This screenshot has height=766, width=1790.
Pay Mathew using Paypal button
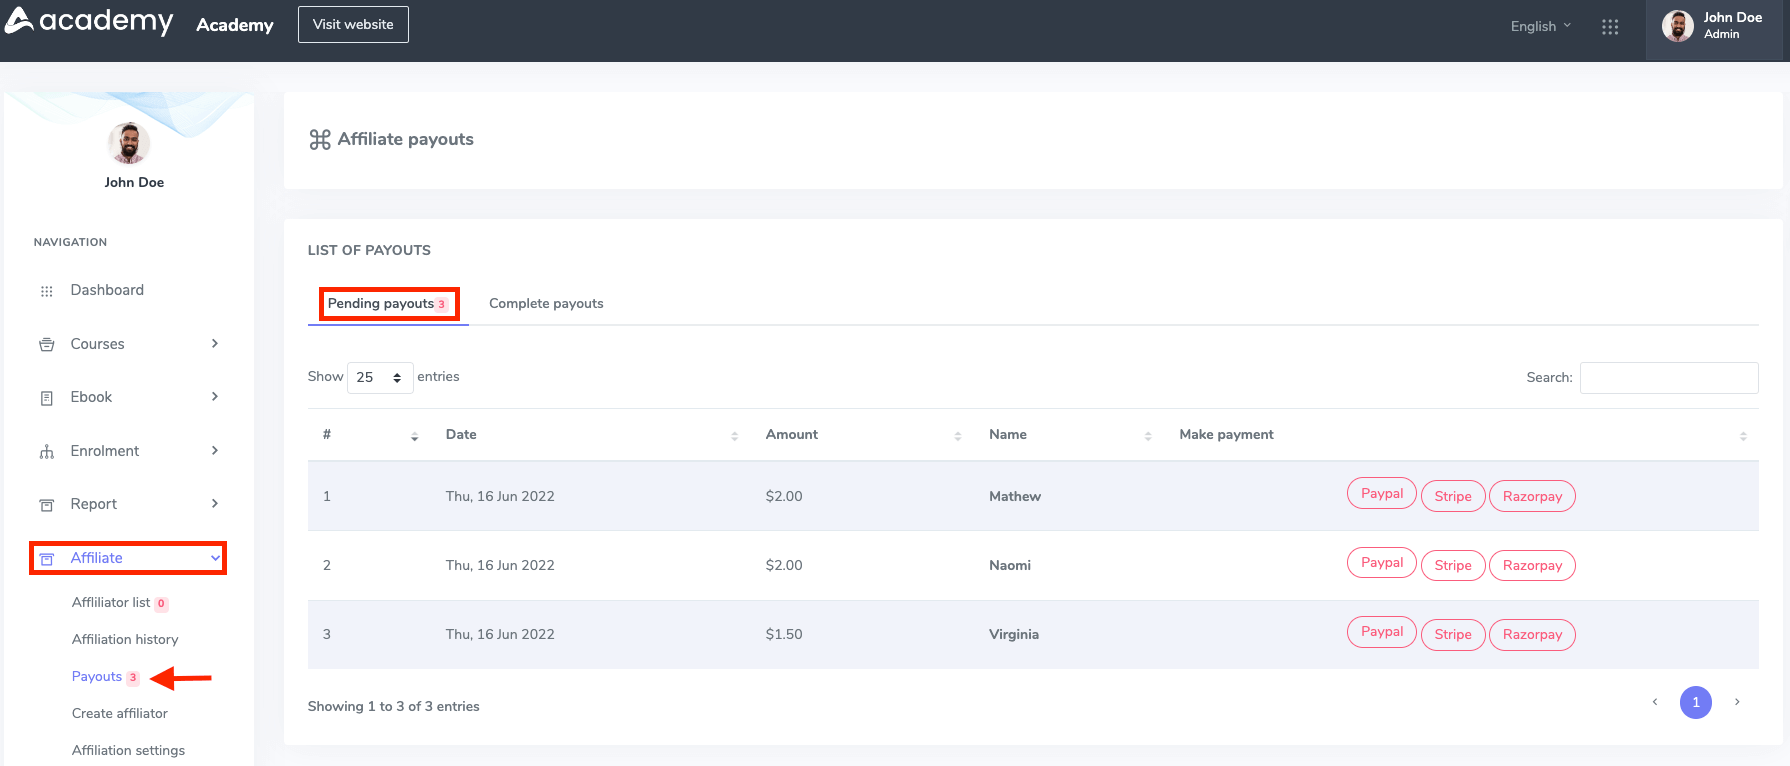point(1381,494)
